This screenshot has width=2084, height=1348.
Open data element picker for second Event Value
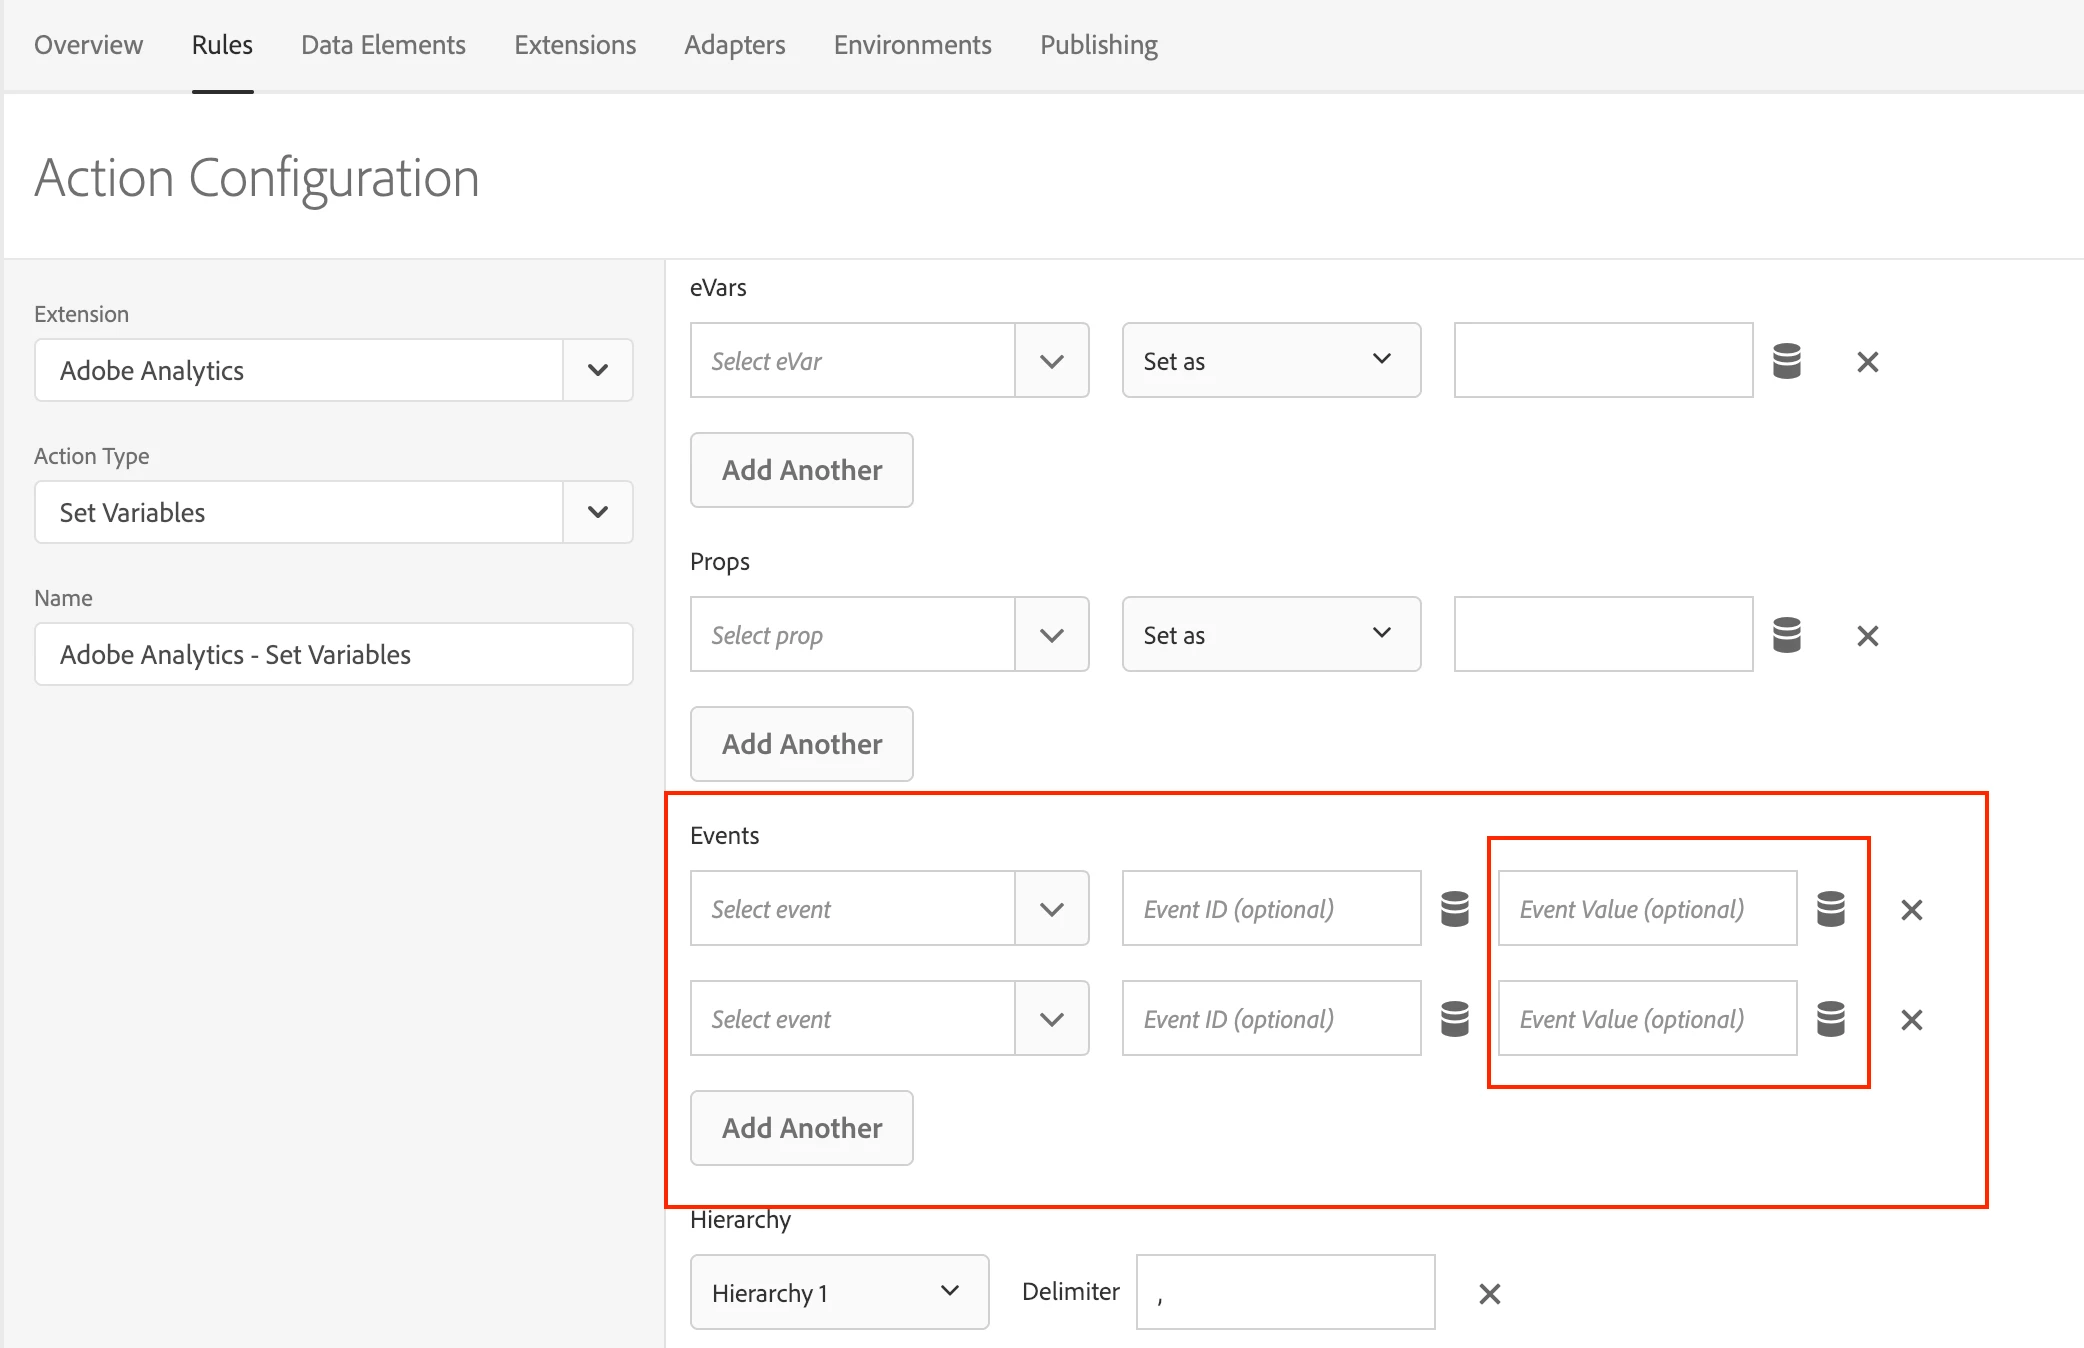(1830, 1019)
